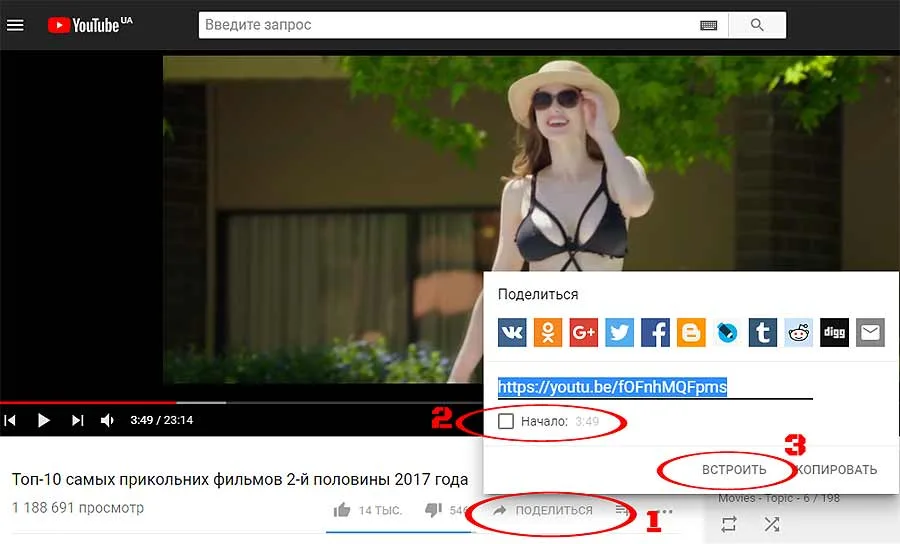Image resolution: width=900 pixels, height=544 pixels.
Task: Toggle playlist loop icon
Action: coord(729,523)
